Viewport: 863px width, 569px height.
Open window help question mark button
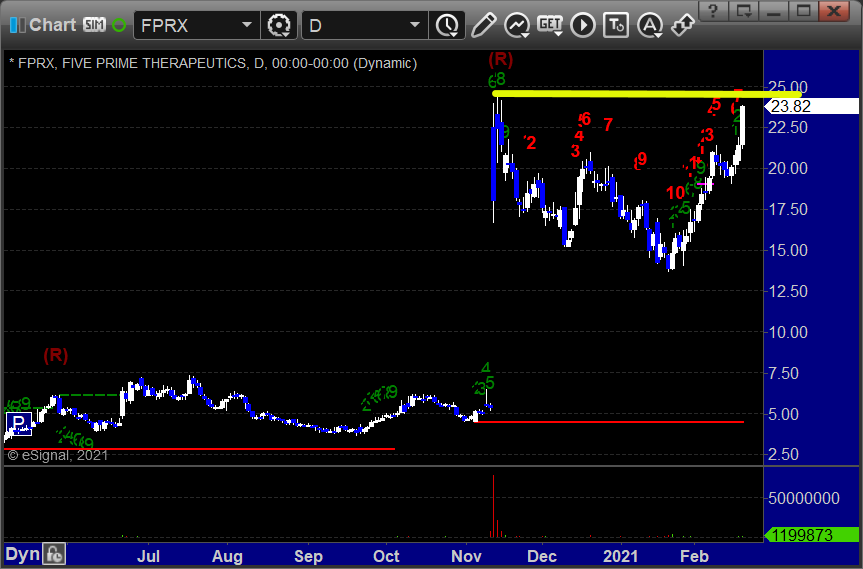(x=713, y=10)
